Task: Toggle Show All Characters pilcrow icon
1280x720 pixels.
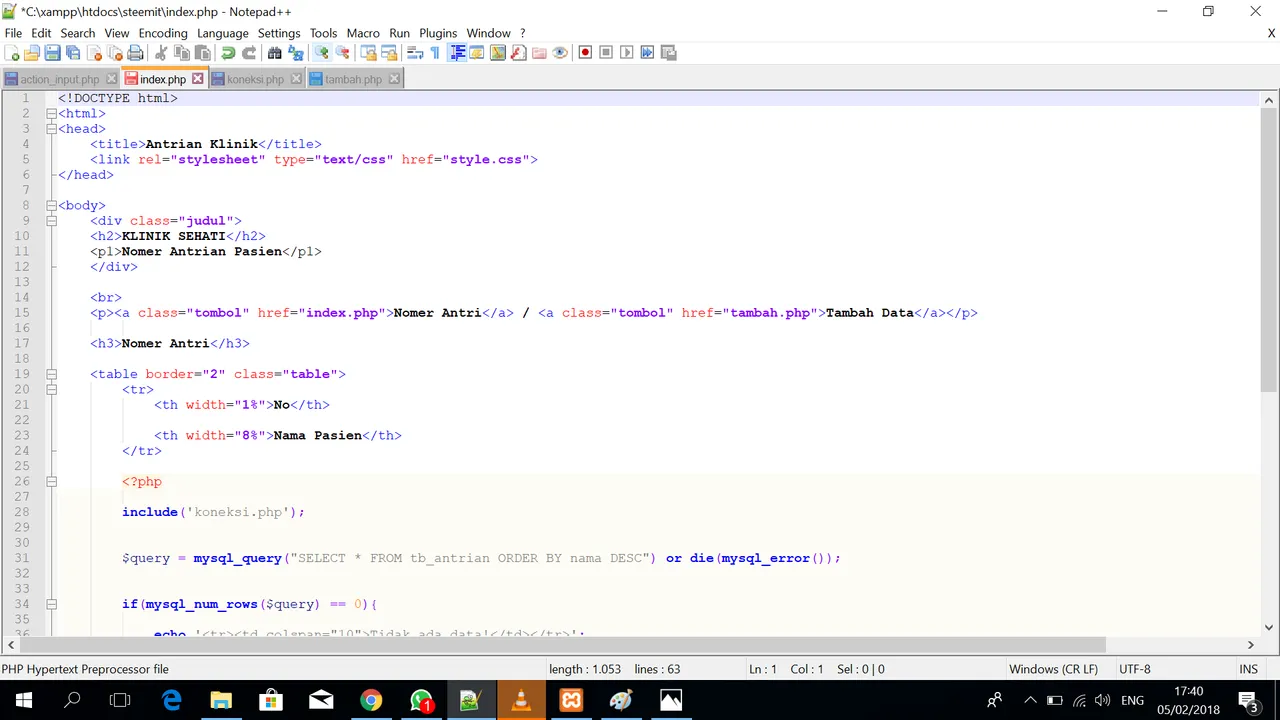Action: click(x=435, y=53)
